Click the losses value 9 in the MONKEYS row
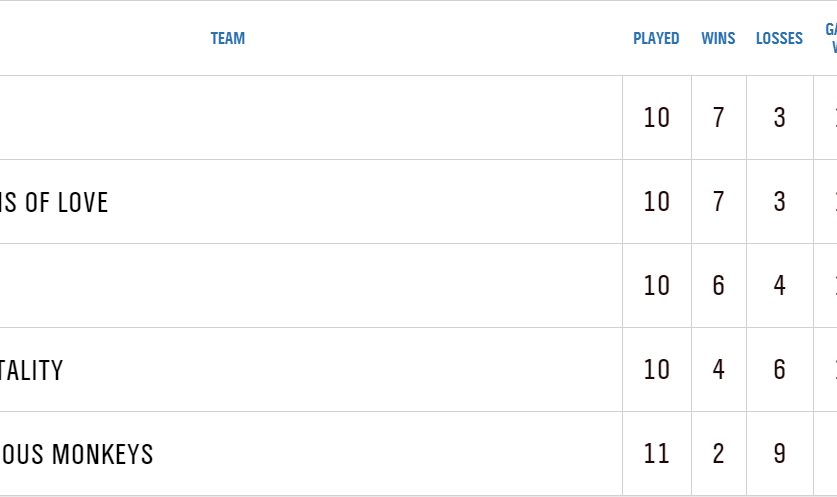The width and height of the screenshot is (837, 497). tap(780, 454)
